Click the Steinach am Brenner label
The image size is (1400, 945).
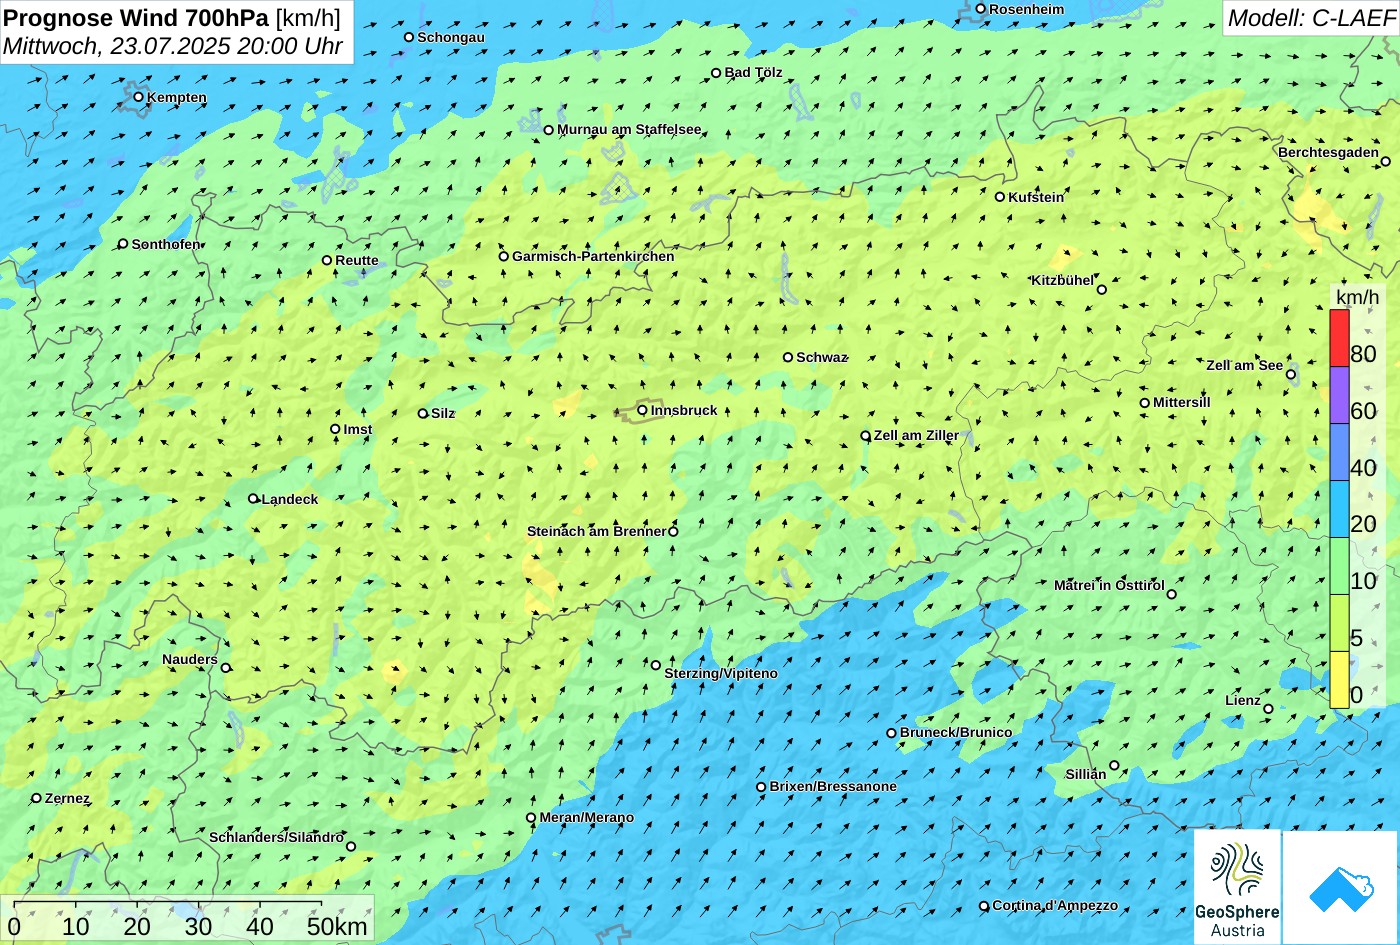coord(596,532)
